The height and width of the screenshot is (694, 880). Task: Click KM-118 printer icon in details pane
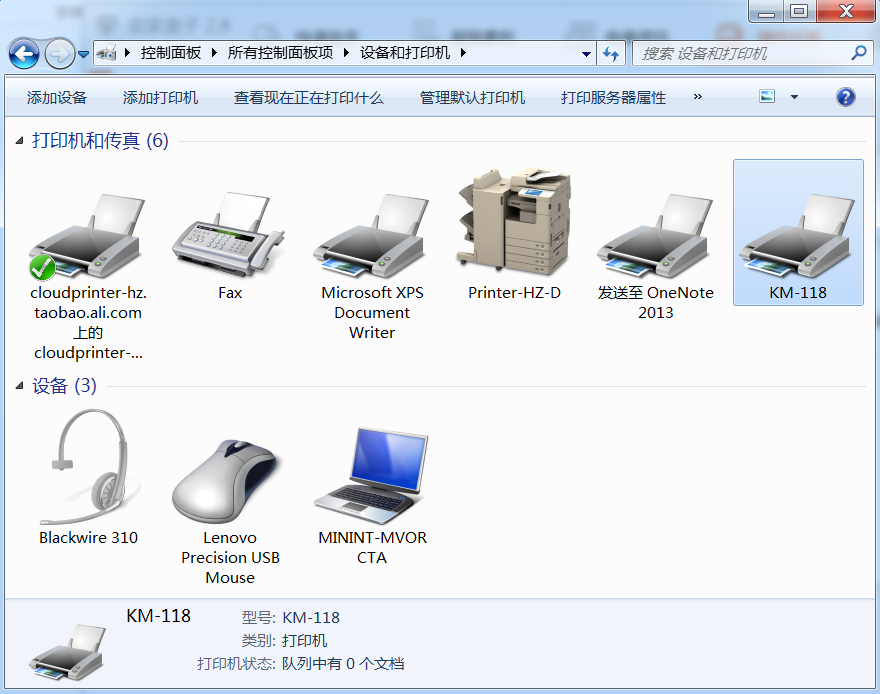click(x=67, y=651)
